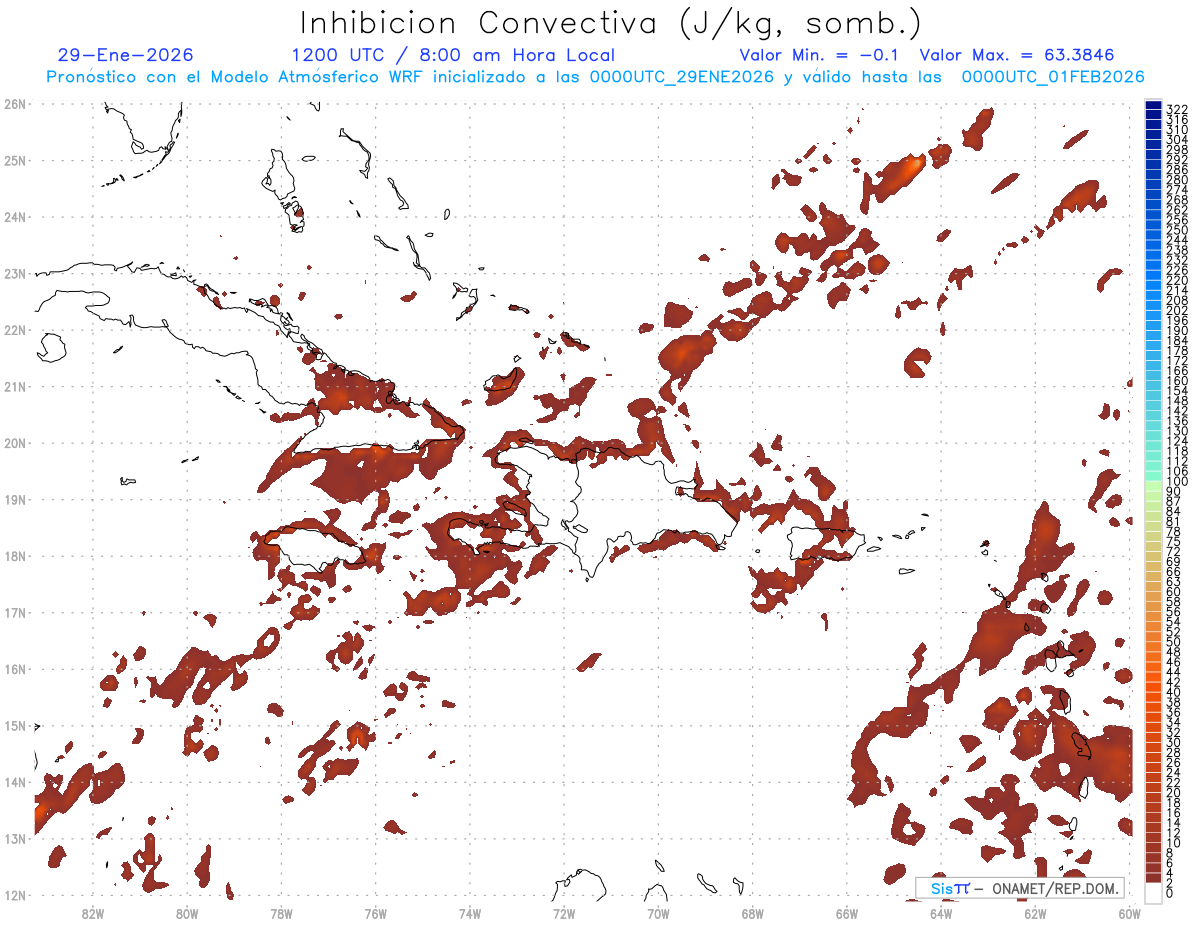Screen dimensions: 1200x927
Task: Click the 60W longitude axis label
Action: tap(1129, 913)
